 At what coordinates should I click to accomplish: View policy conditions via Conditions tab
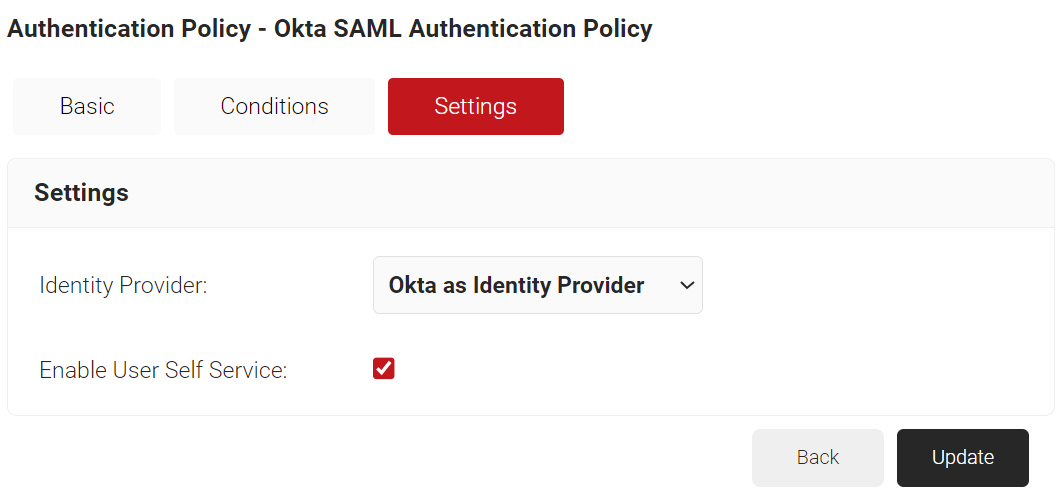click(274, 106)
